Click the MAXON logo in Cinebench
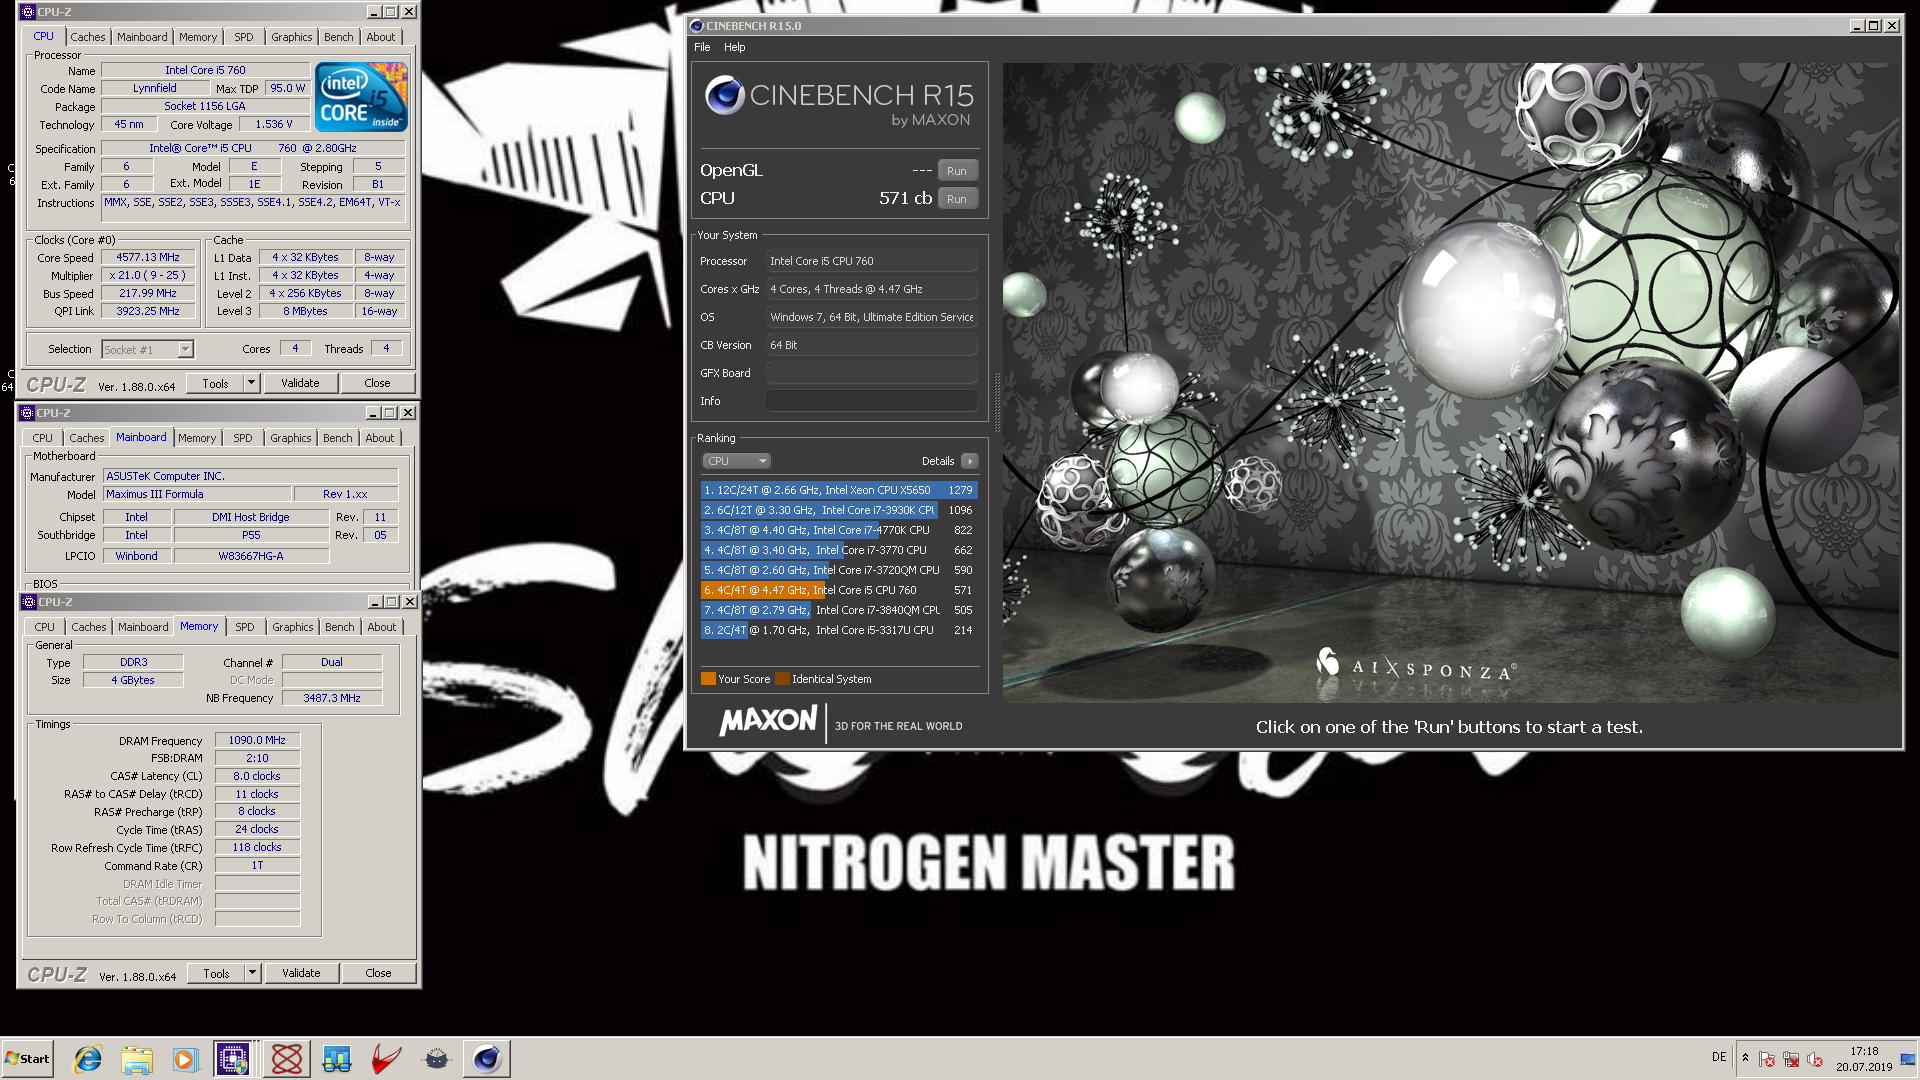1920x1080 pixels. [768, 720]
